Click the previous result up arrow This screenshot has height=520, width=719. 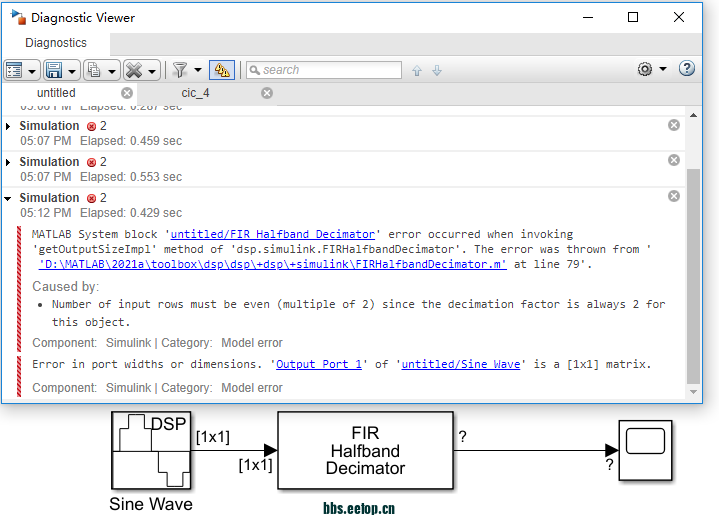[416, 71]
